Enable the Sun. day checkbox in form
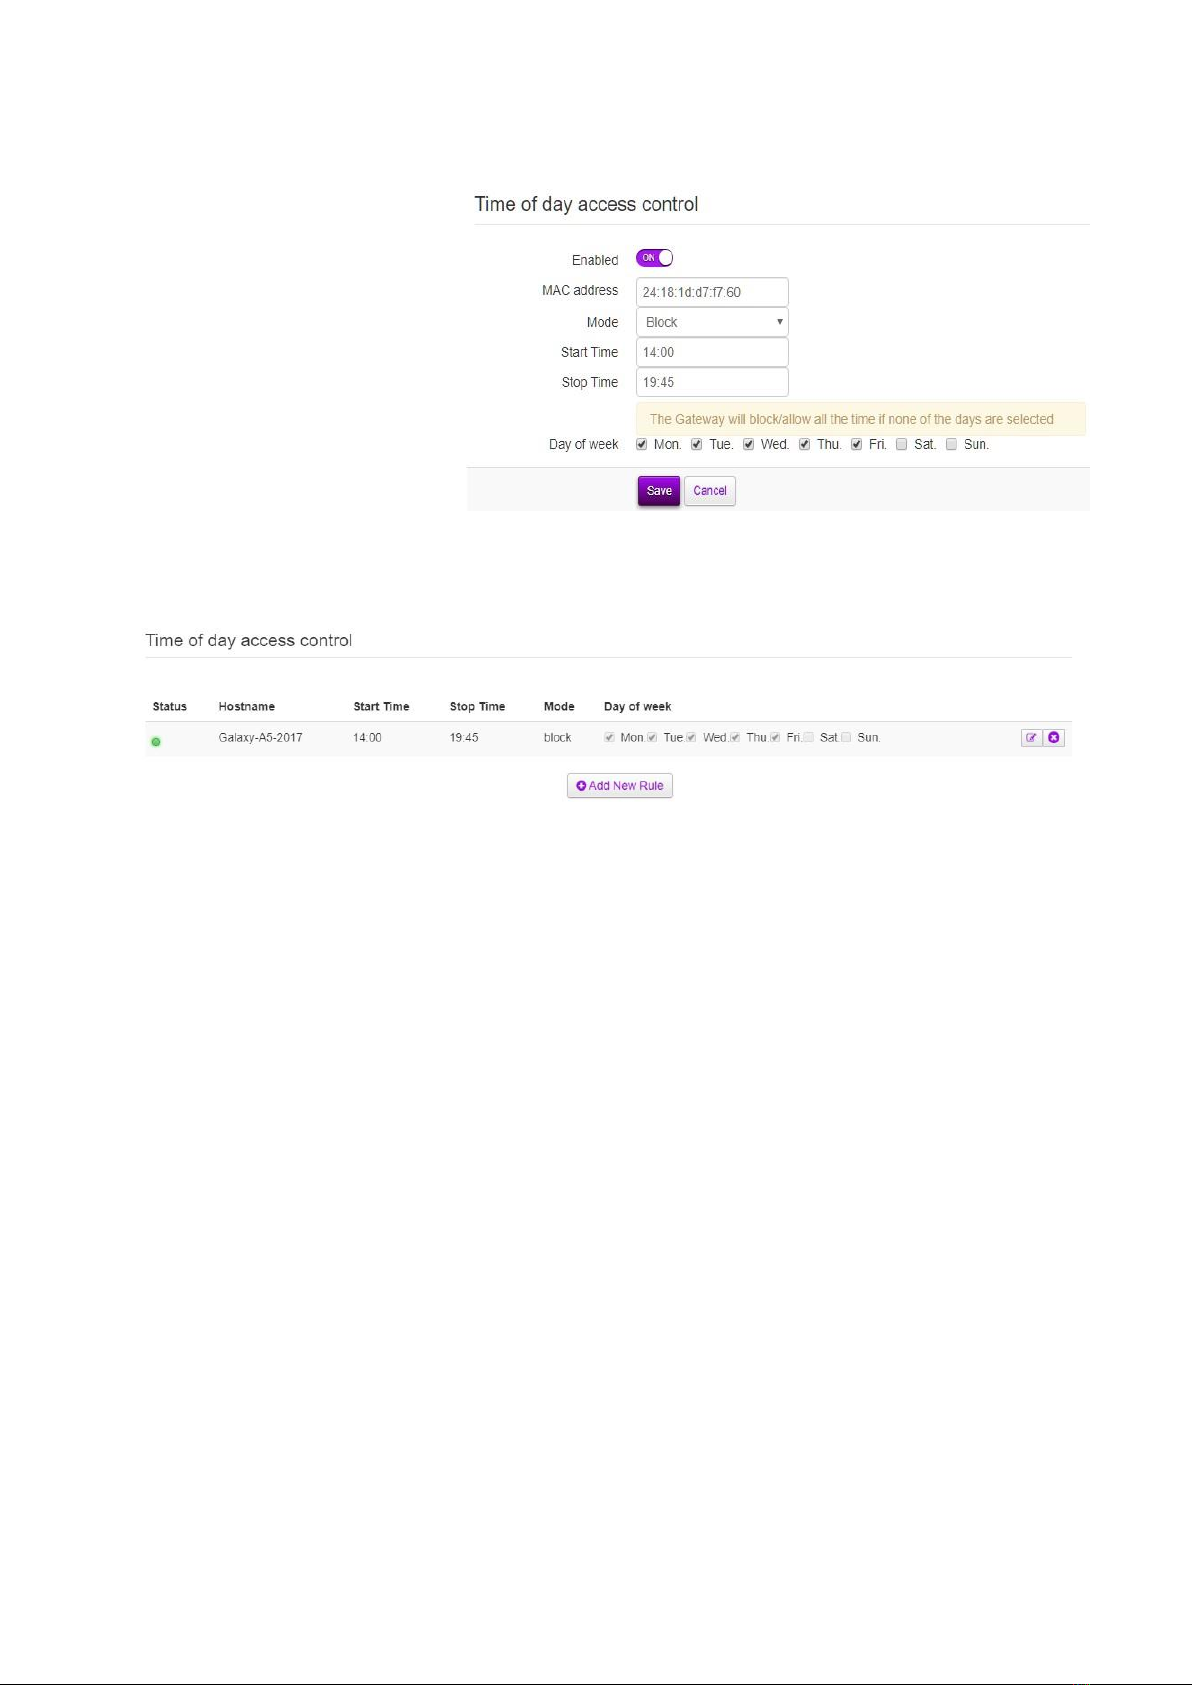 coord(951,445)
